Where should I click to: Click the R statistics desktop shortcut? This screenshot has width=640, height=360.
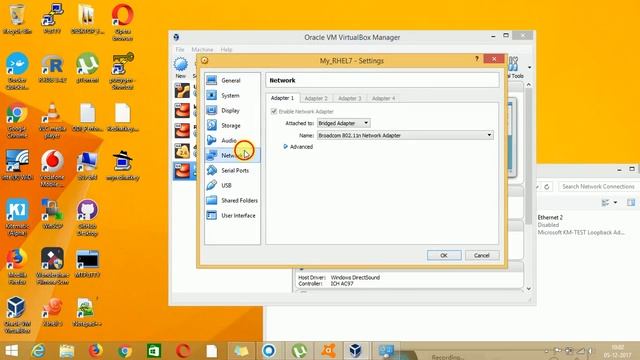52,68
